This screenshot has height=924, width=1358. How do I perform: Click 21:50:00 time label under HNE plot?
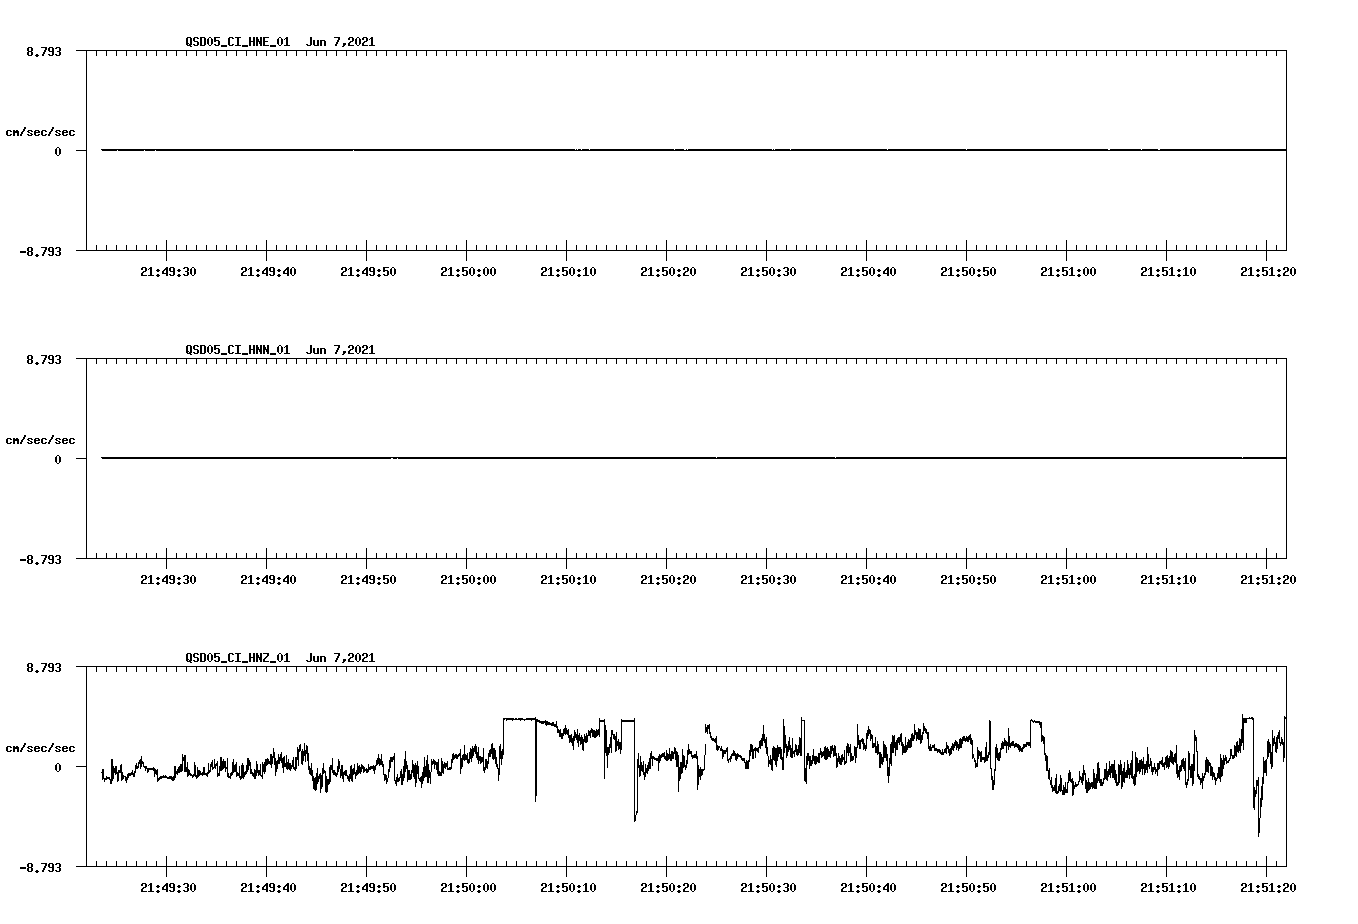(468, 272)
